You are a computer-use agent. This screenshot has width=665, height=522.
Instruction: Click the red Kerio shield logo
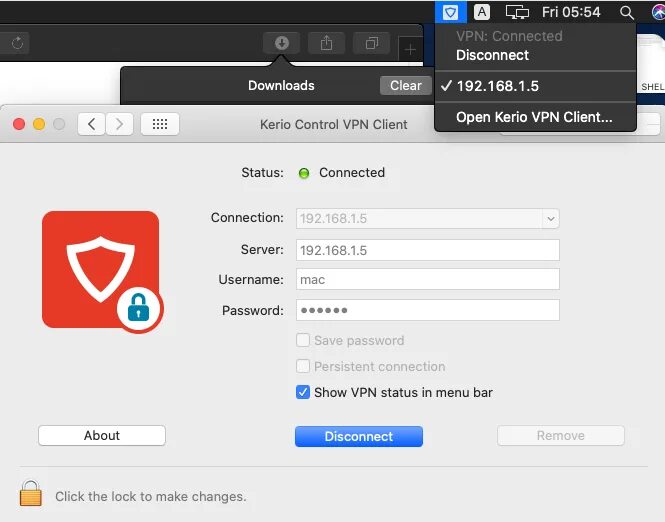point(102,270)
